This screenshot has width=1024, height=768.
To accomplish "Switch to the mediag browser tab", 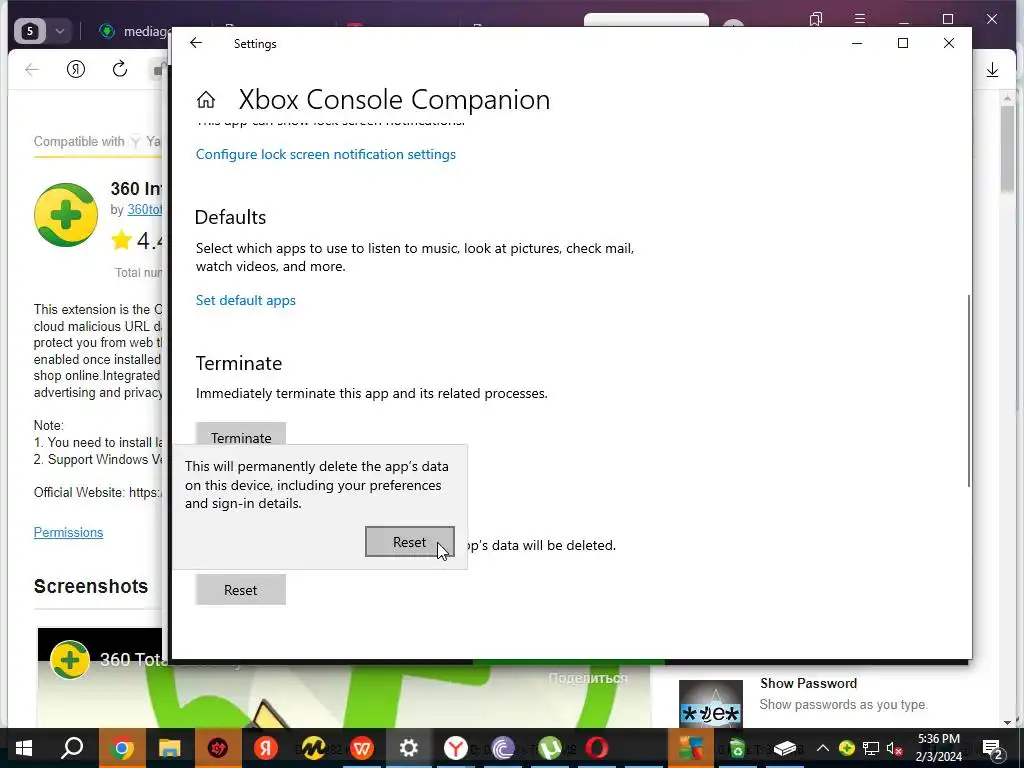I will (134, 31).
